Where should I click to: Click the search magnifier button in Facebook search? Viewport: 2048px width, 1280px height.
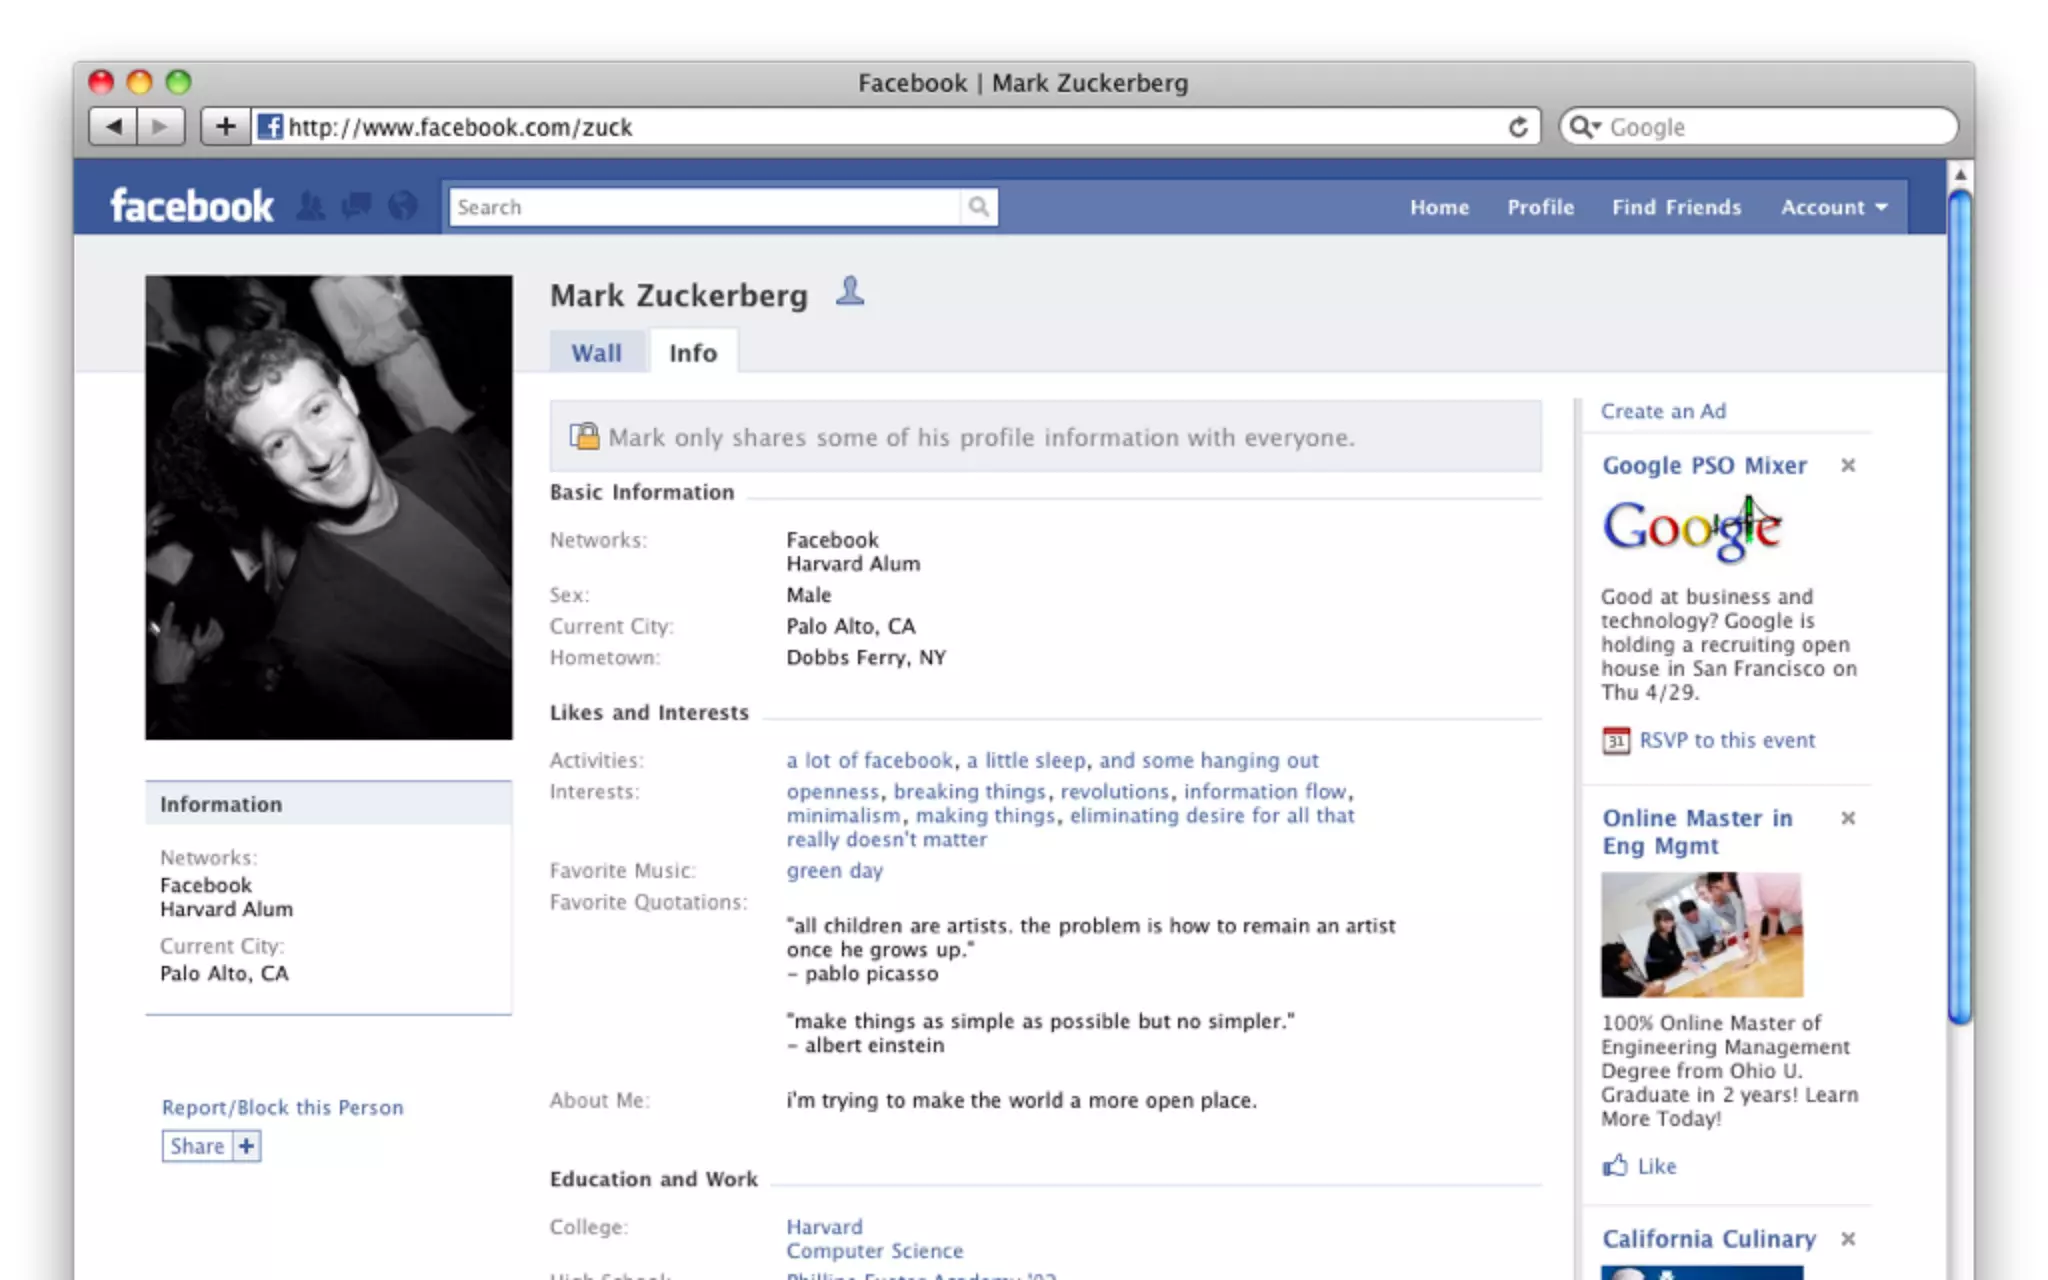click(x=978, y=207)
